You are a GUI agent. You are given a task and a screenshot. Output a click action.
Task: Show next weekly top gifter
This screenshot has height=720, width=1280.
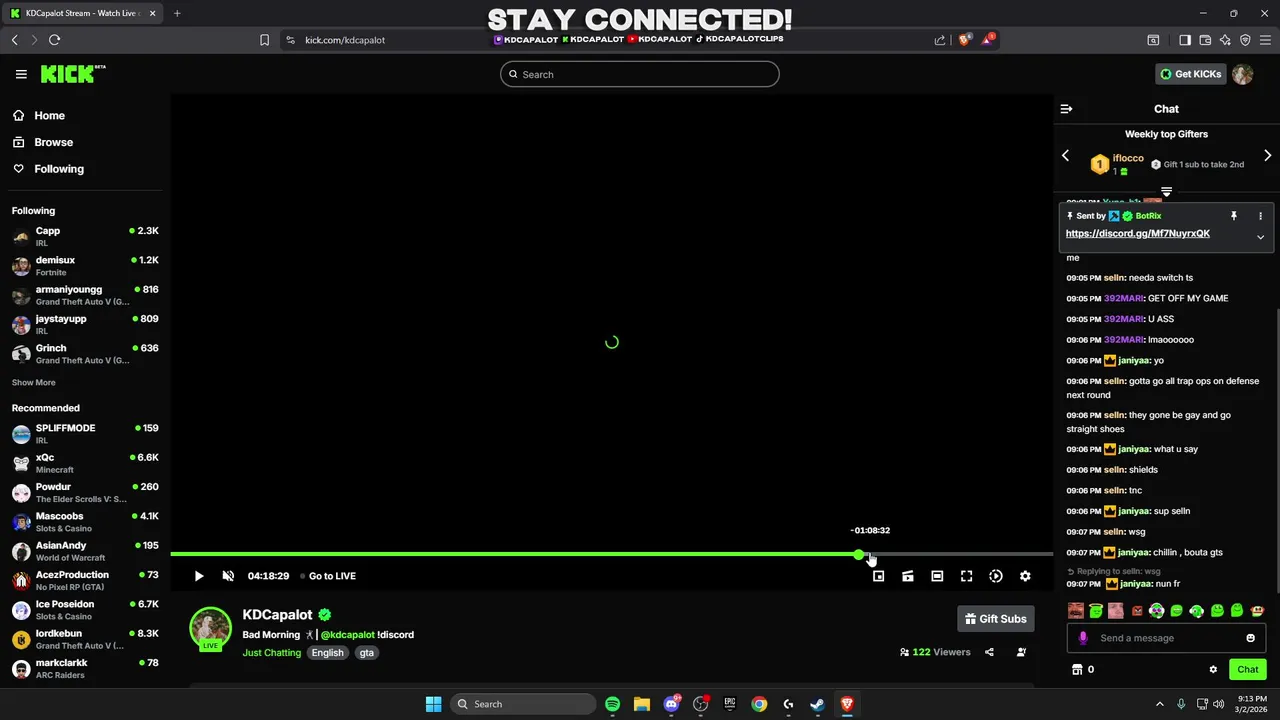point(1267,156)
